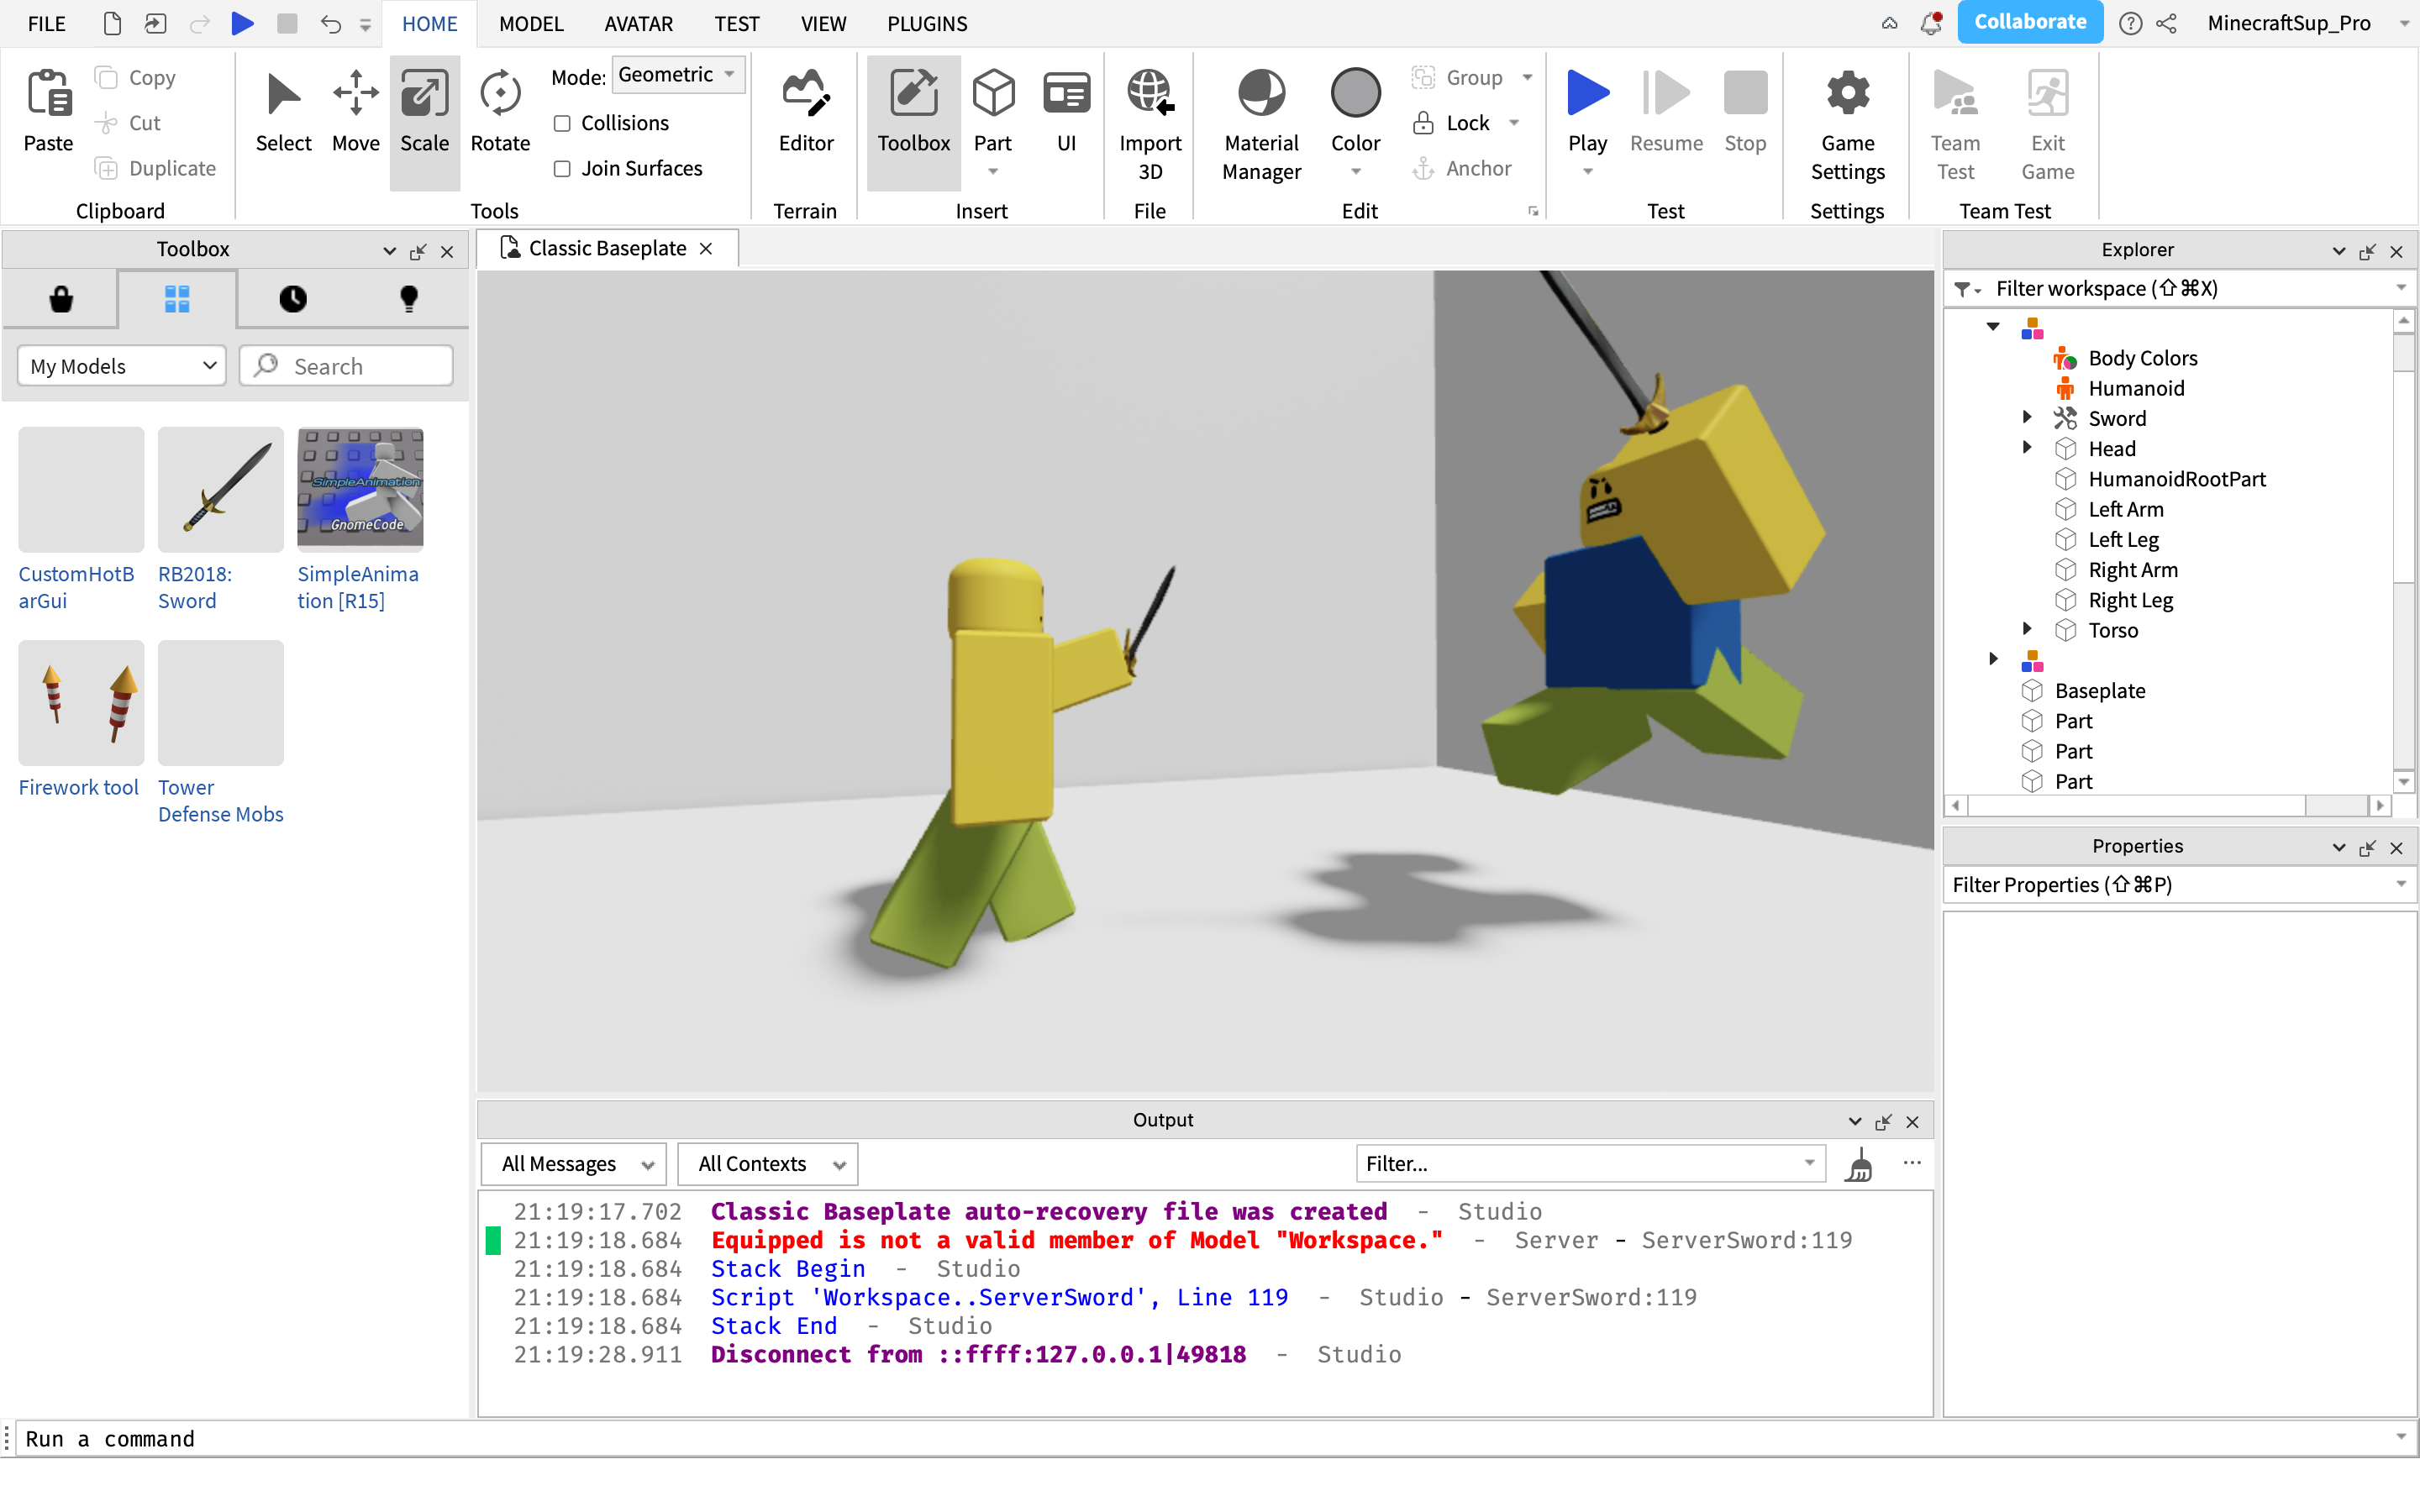The height and width of the screenshot is (1512, 2420).
Task: Open the All Contexts dropdown
Action: click(x=768, y=1164)
